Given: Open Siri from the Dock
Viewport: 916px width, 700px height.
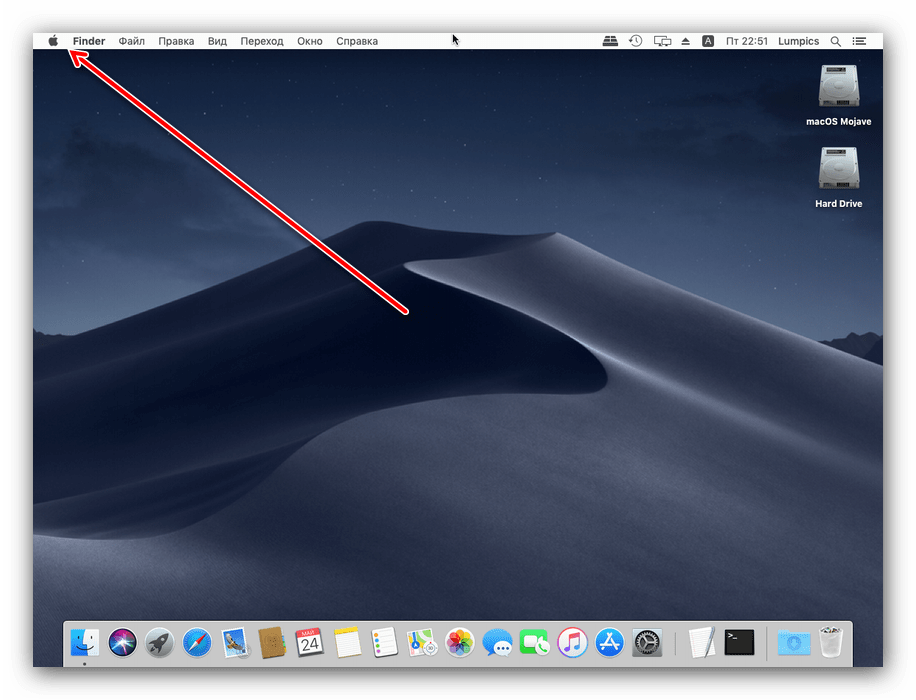Looking at the screenshot, I should coord(123,642).
